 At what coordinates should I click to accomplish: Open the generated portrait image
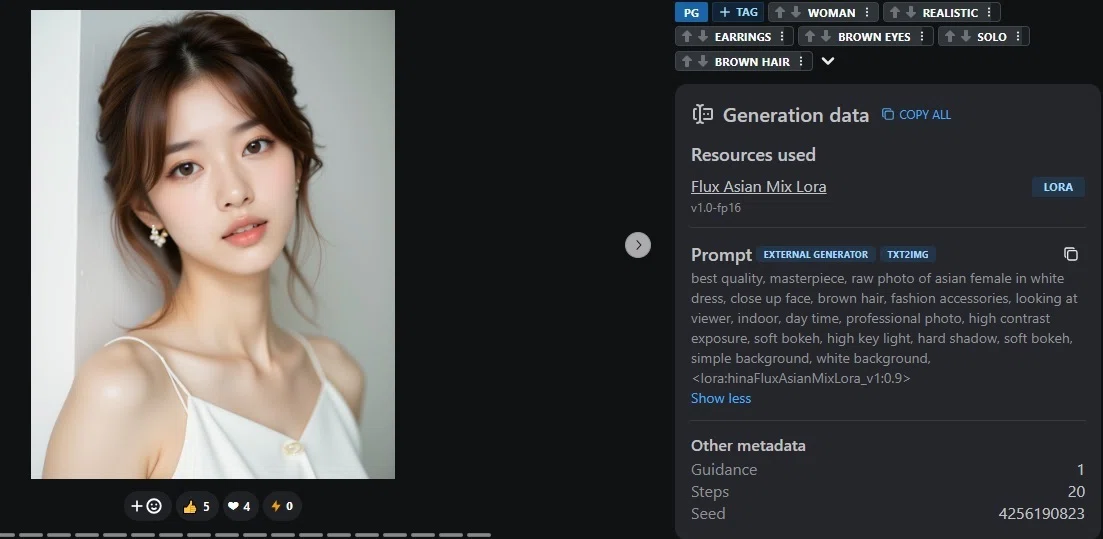click(x=212, y=244)
